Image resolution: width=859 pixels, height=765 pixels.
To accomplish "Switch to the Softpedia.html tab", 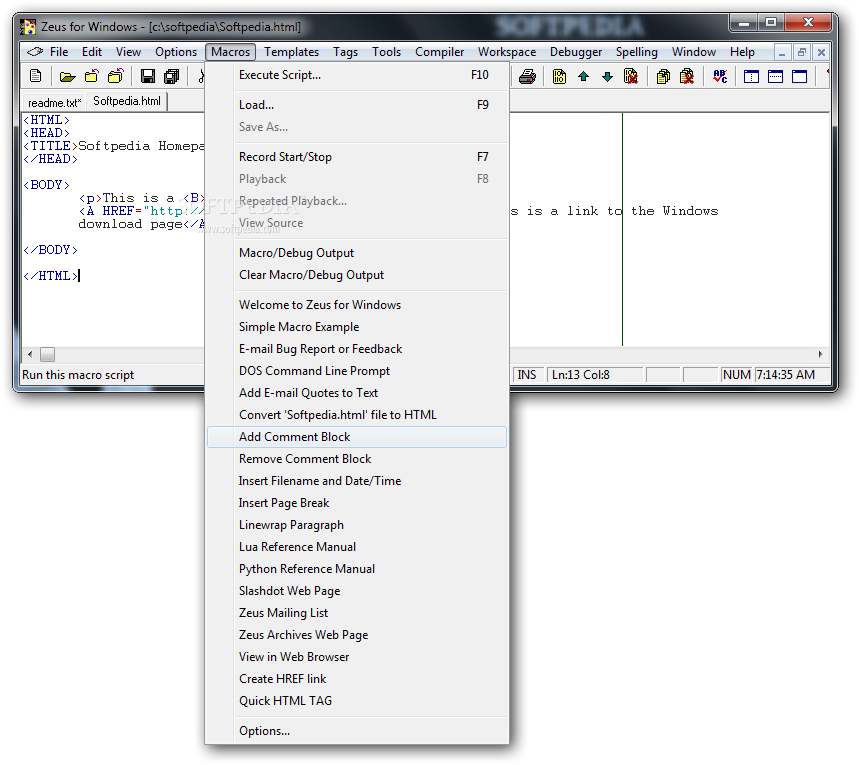I will point(127,101).
